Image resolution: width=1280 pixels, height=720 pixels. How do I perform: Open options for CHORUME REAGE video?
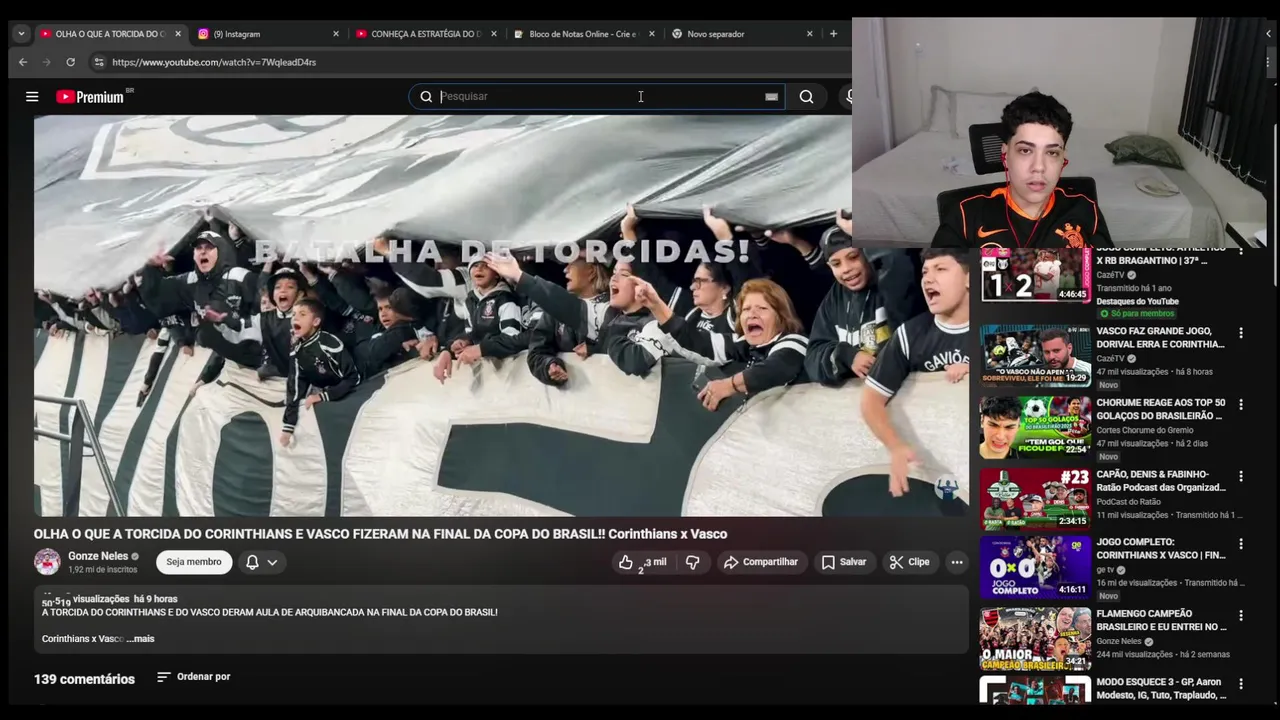[1241, 405]
